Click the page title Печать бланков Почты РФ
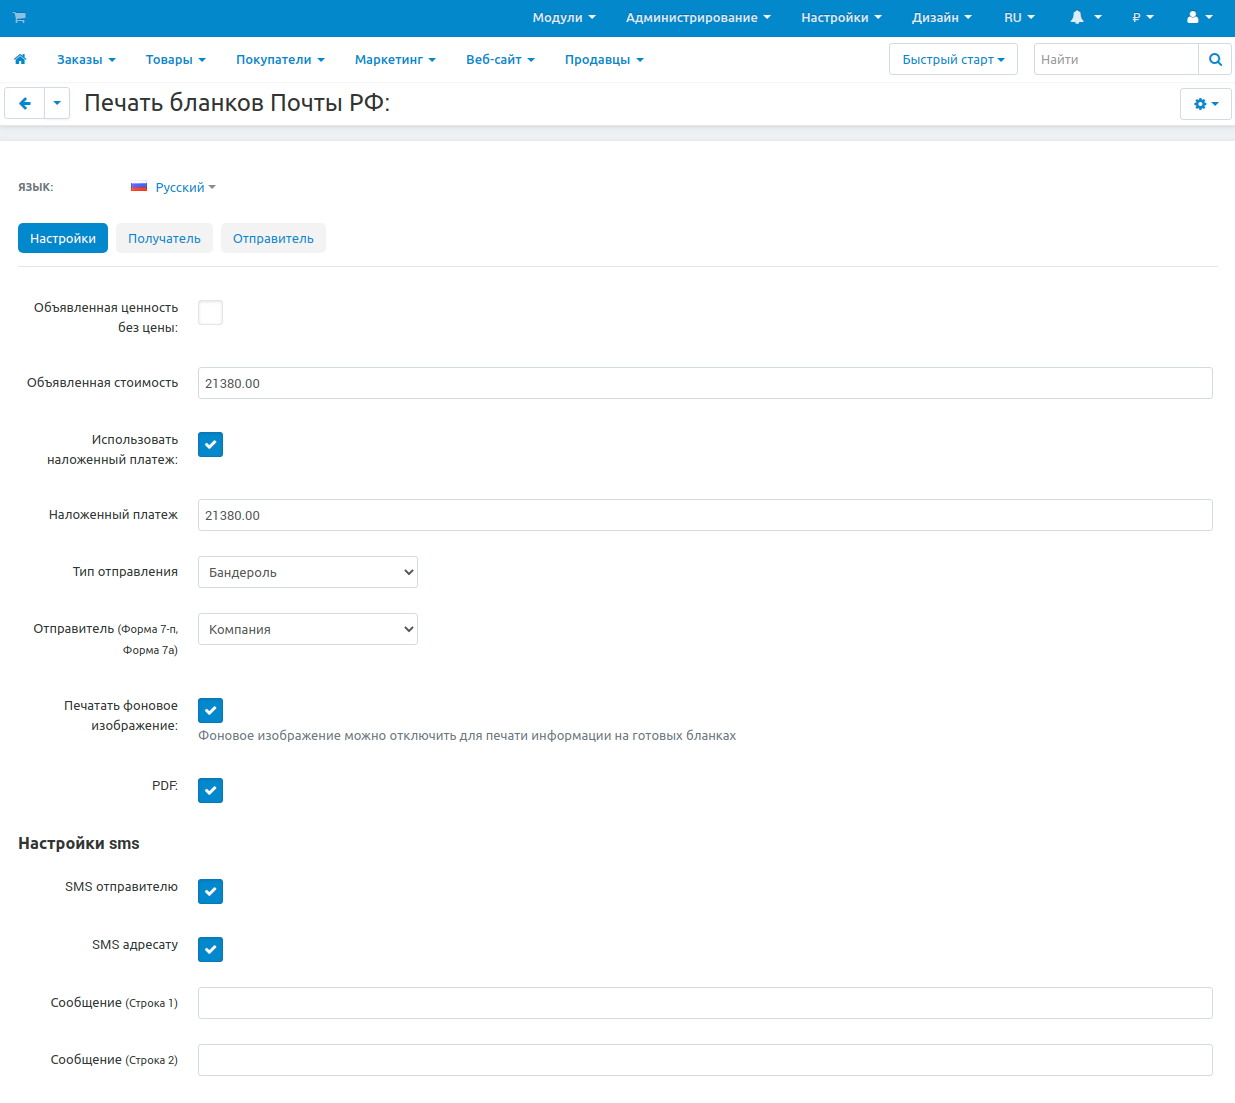1235x1103 pixels. [237, 103]
